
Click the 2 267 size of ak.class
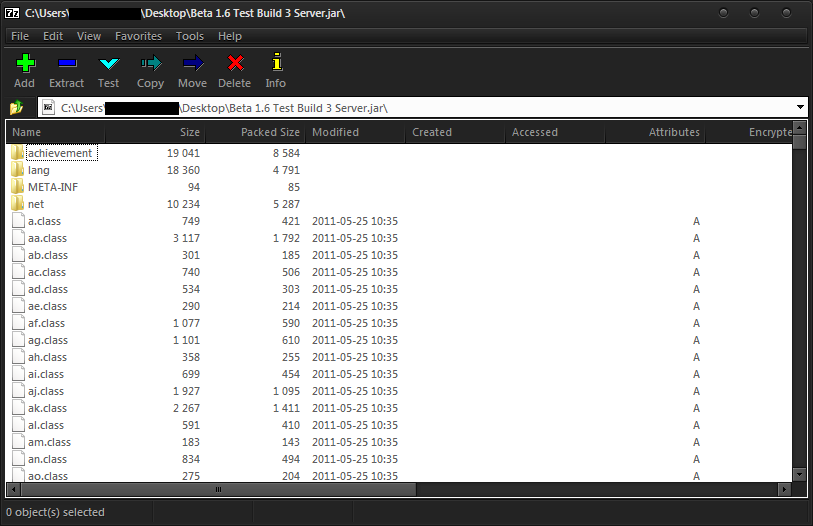(x=186, y=408)
